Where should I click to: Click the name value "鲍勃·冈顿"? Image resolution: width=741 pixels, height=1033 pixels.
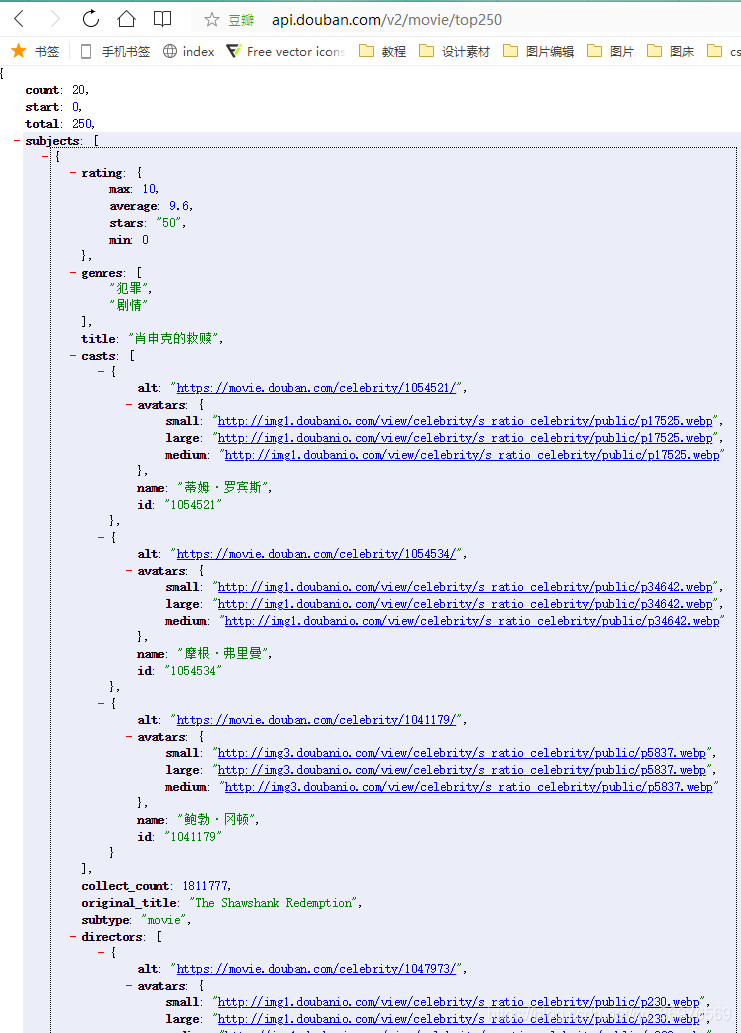click(x=217, y=820)
